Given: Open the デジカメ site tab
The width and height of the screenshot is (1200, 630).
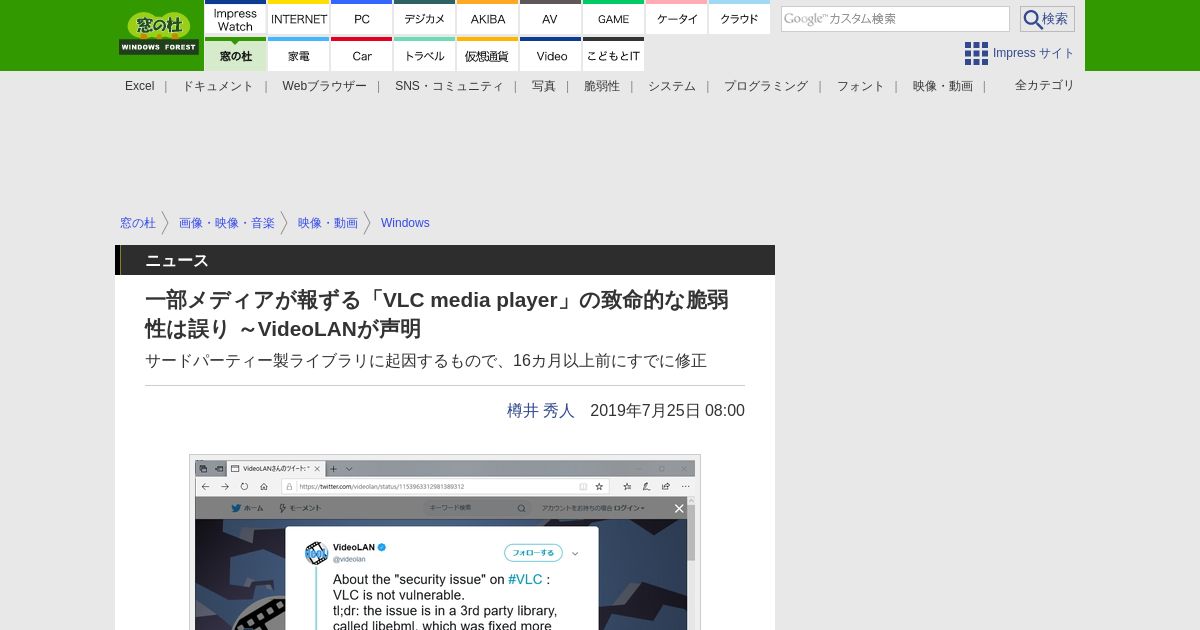Looking at the screenshot, I should tap(425, 19).
